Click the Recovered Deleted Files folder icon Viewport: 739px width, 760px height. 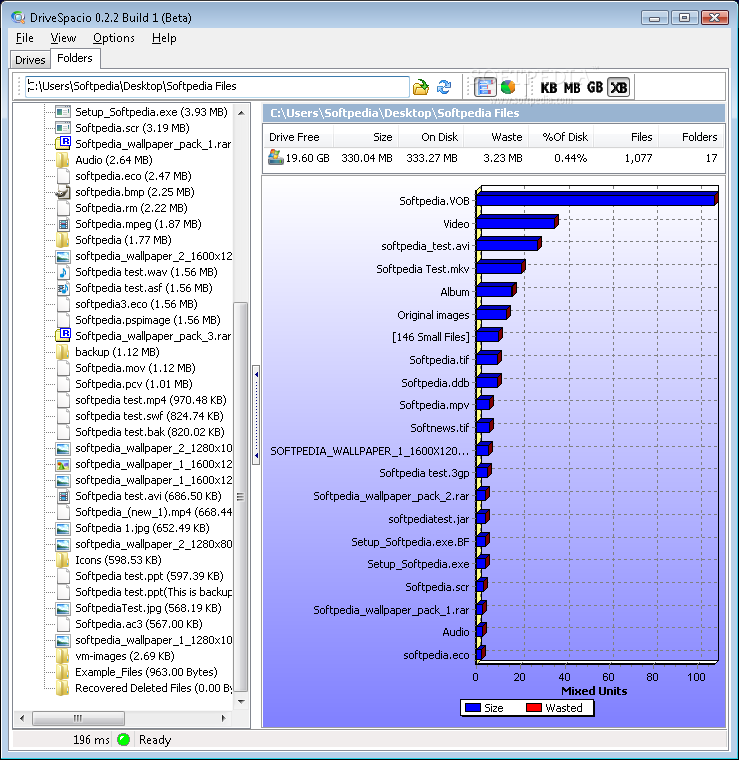63,688
